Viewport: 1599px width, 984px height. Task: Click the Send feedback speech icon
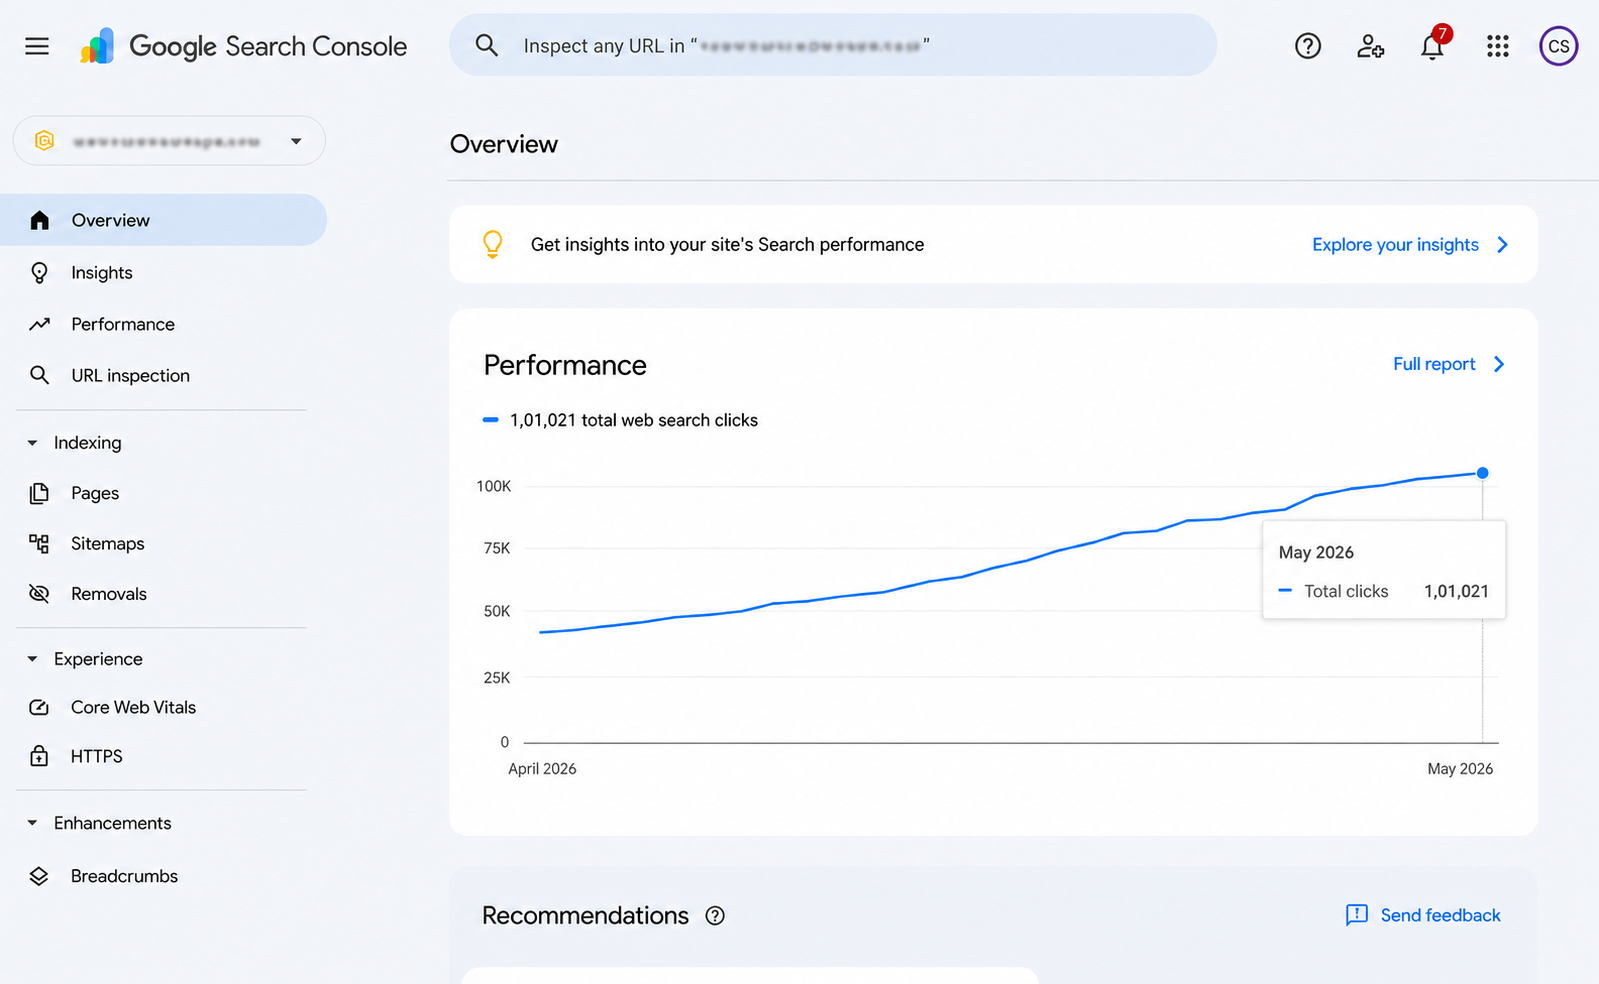[1357, 915]
